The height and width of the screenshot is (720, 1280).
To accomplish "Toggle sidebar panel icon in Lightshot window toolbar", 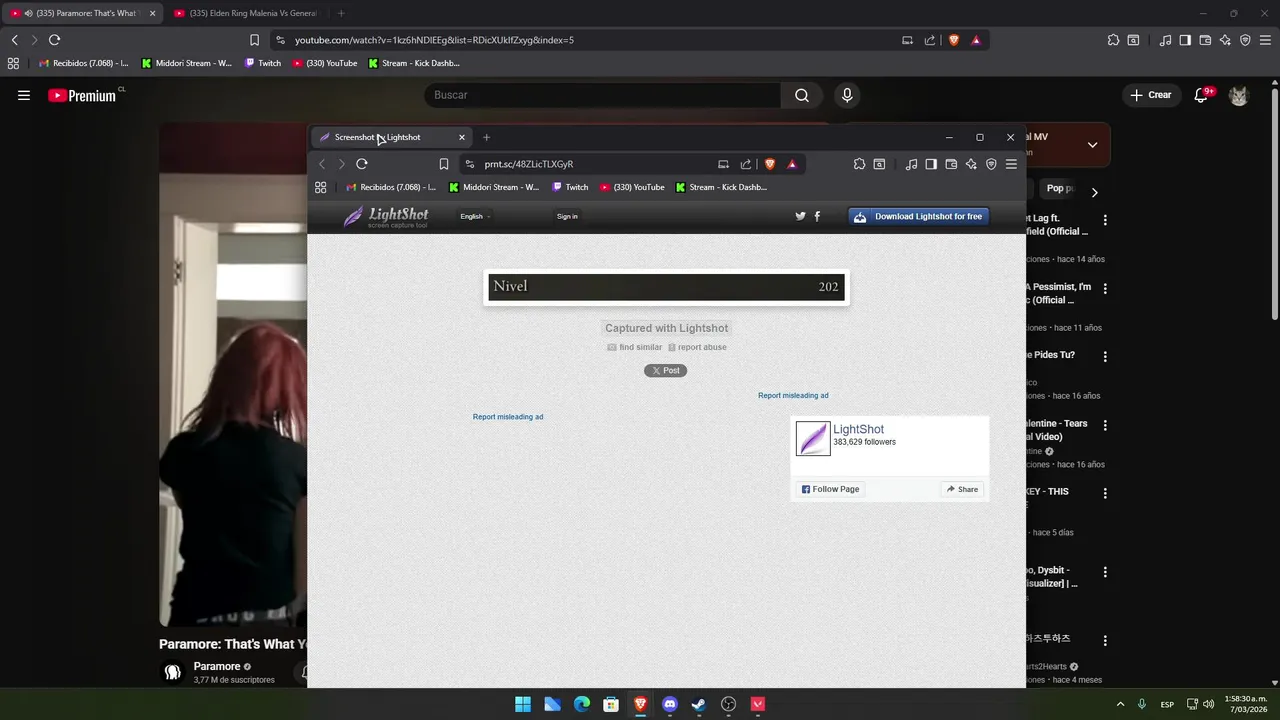I will (931, 164).
